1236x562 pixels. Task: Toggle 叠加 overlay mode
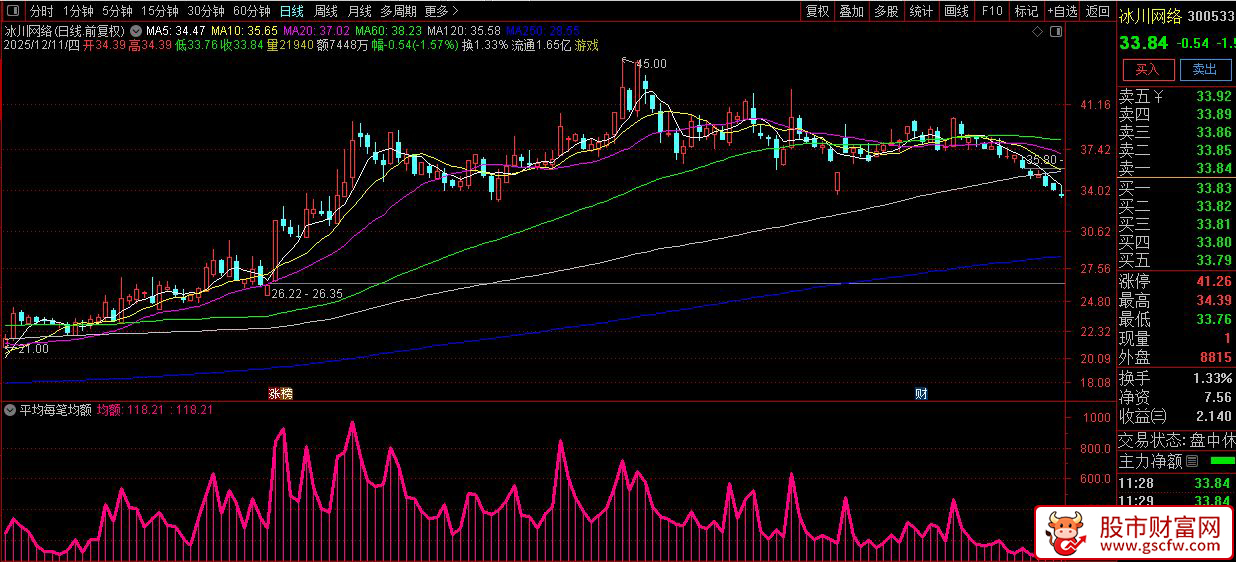pyautogui.click(x=851, y=12)
